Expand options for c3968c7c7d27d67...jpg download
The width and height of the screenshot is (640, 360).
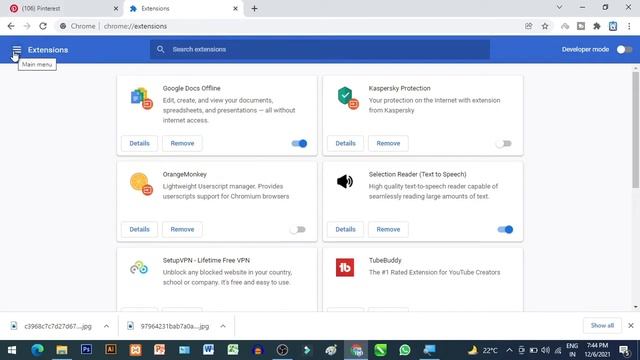(x=107, y=326)
